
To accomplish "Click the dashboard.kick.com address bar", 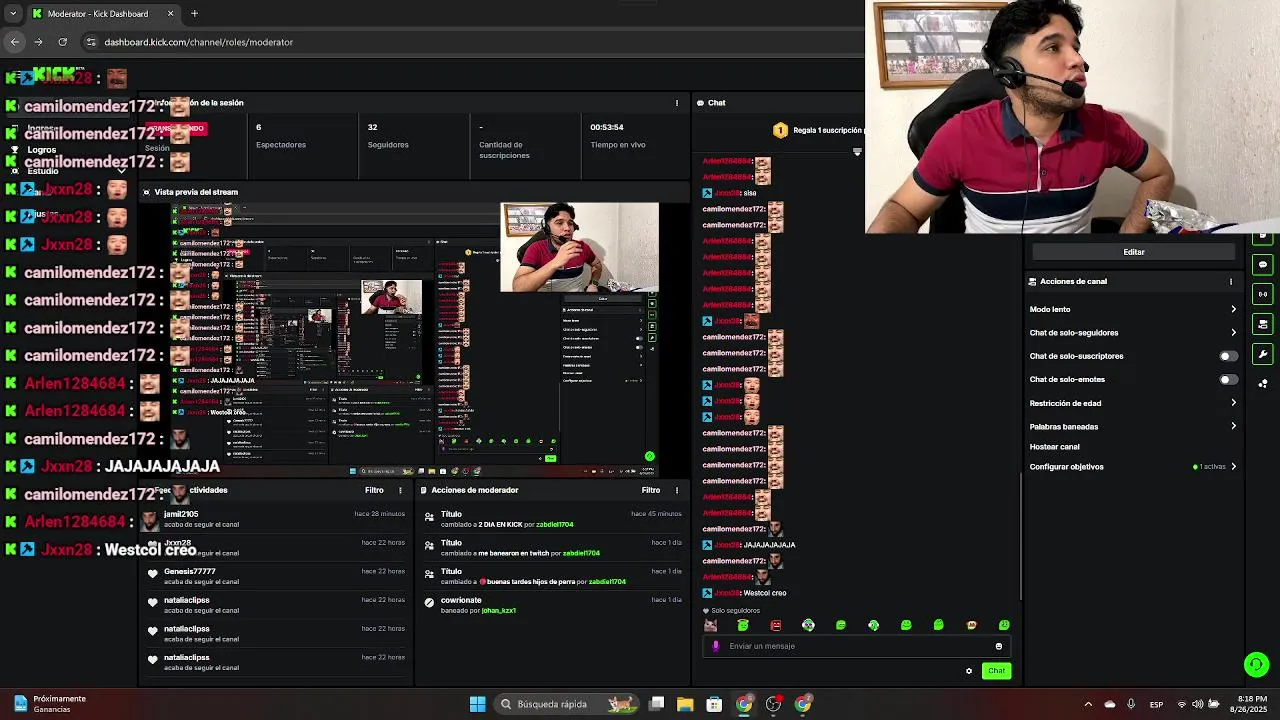I will tap(199, 42).
